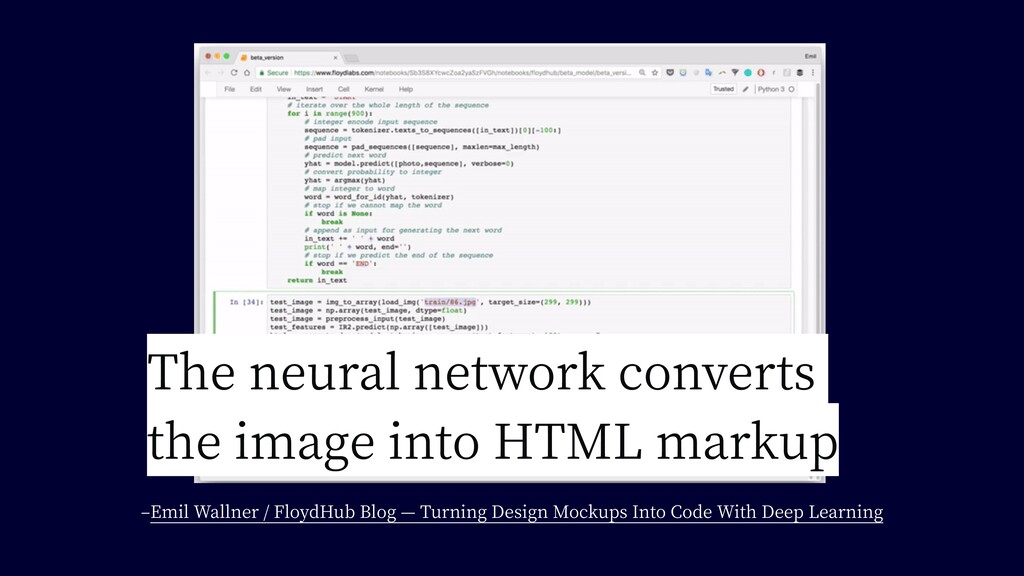Click the zoom magnifier icon in address bar

coord(643,73)
